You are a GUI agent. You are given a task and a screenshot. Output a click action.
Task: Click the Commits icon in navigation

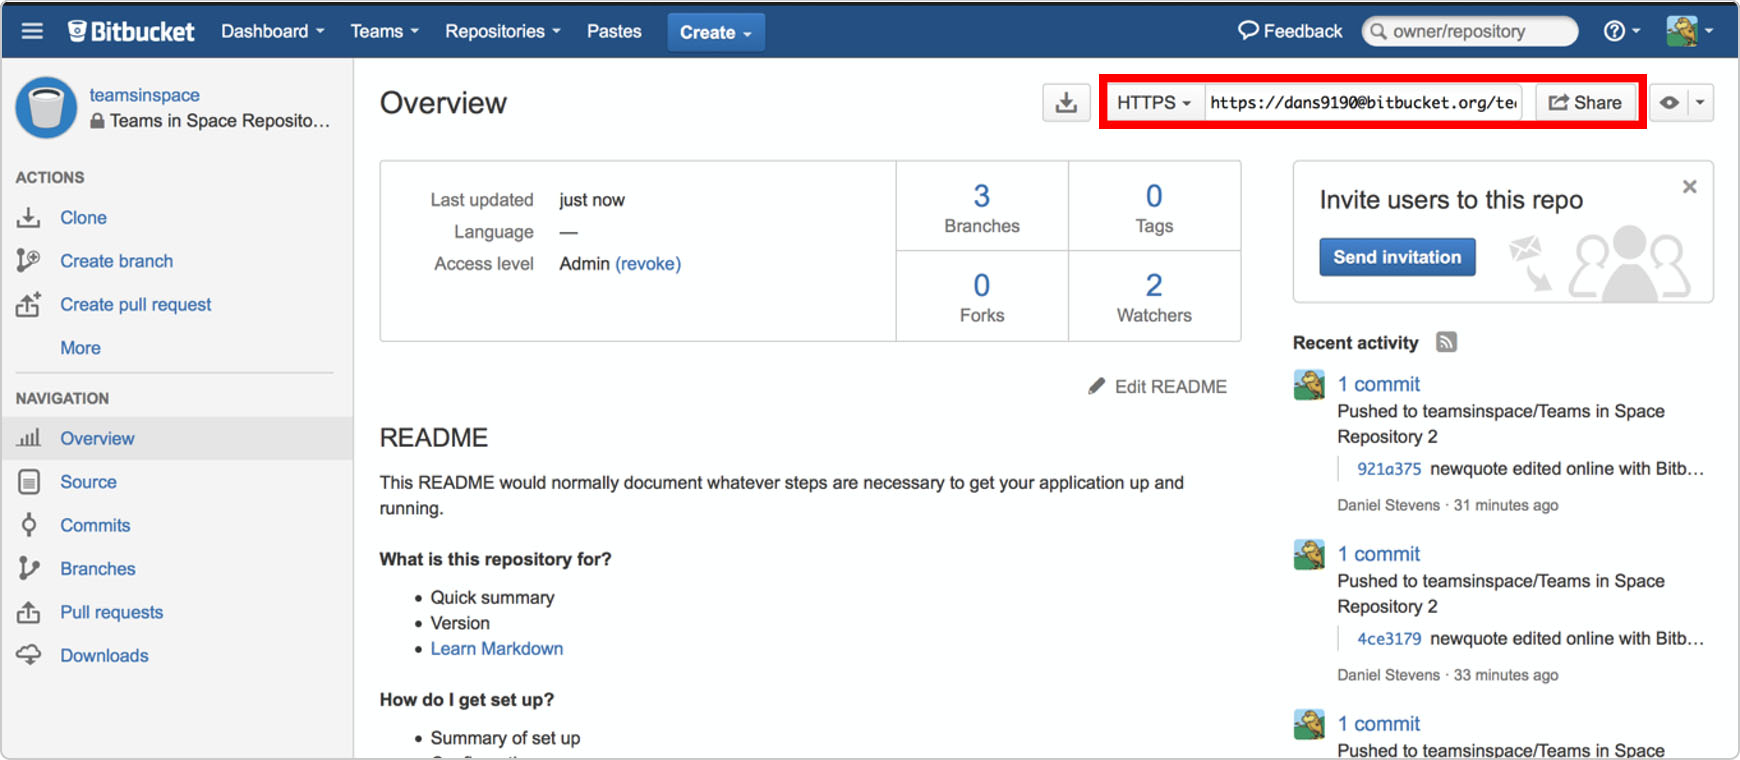[x=29, y=525]
